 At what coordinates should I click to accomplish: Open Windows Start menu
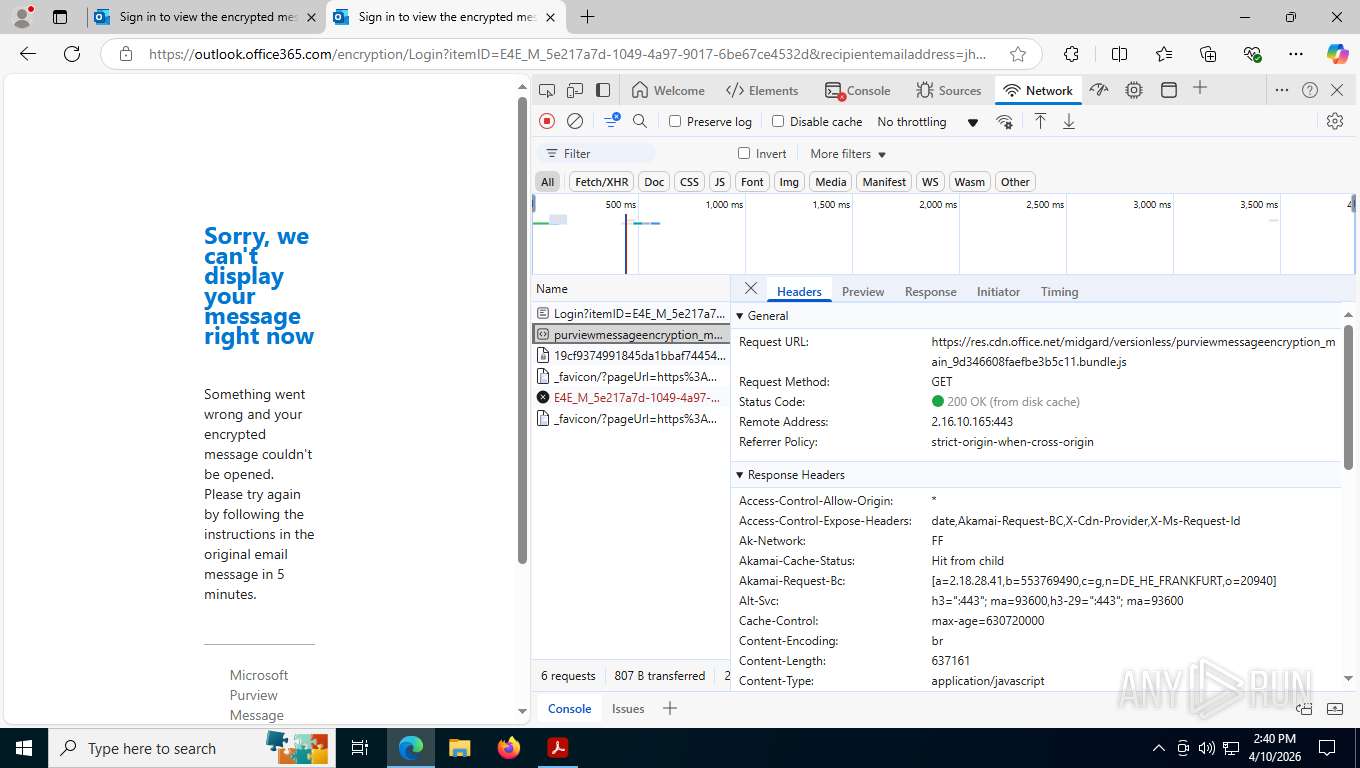tap(23, 748)
